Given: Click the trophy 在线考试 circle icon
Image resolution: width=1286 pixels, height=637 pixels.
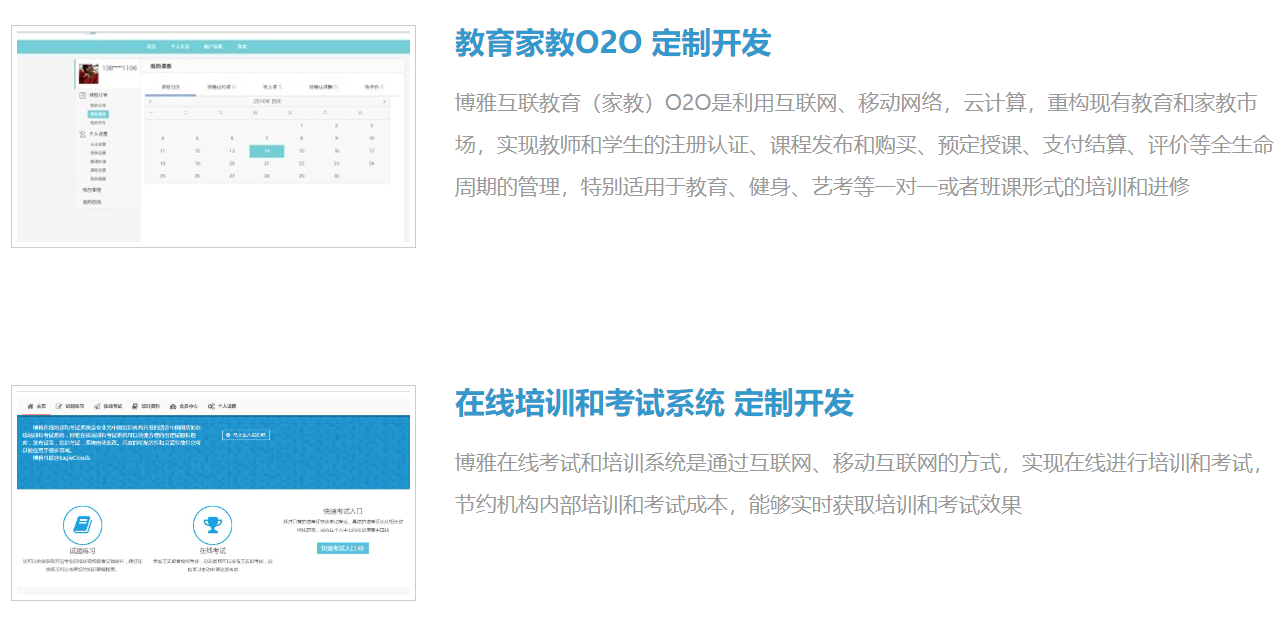Looking at the screenshot, I should pos(212,525).
